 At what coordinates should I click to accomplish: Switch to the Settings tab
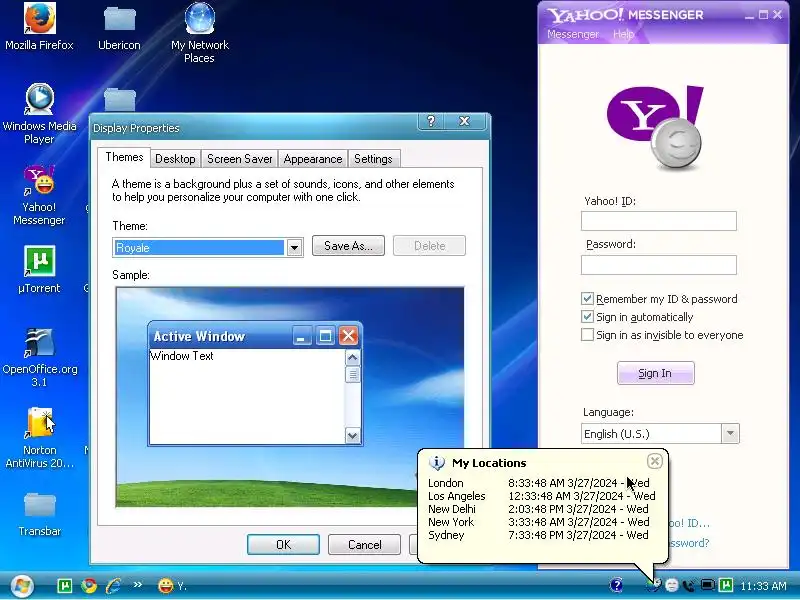point(373,159)
